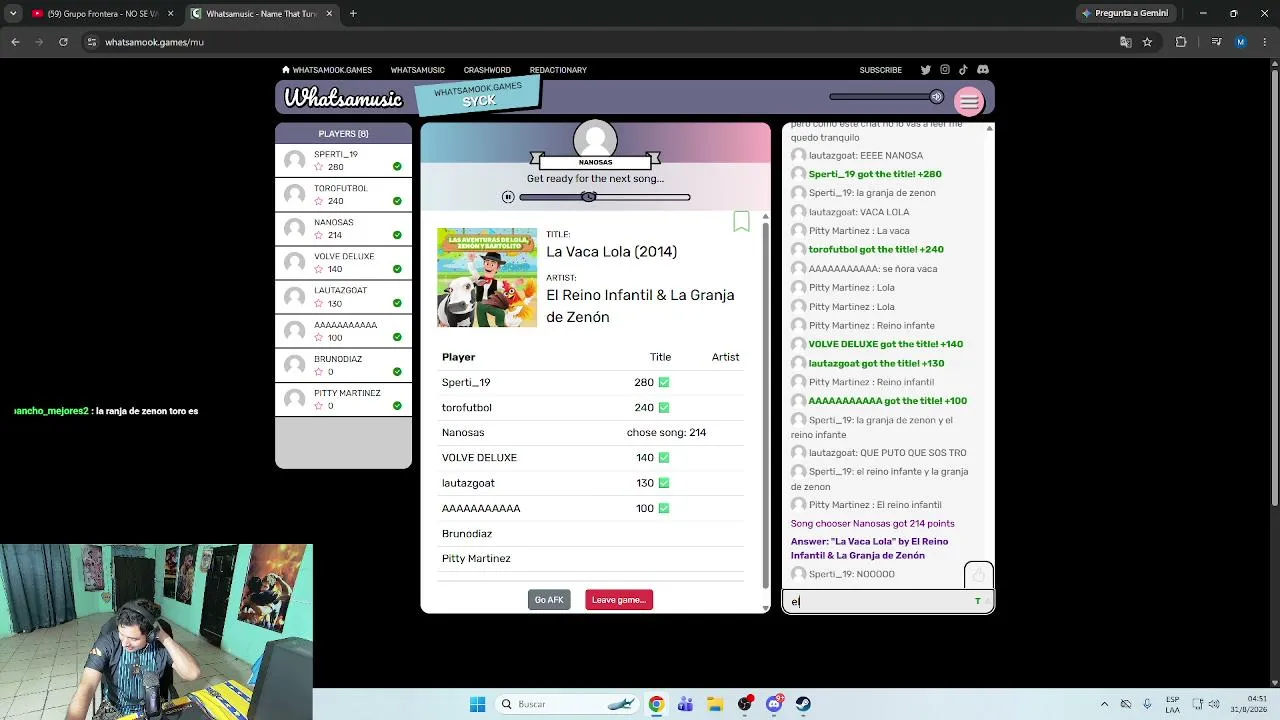Open Whatsamook Twitter page icon

(x=925, y=70)
